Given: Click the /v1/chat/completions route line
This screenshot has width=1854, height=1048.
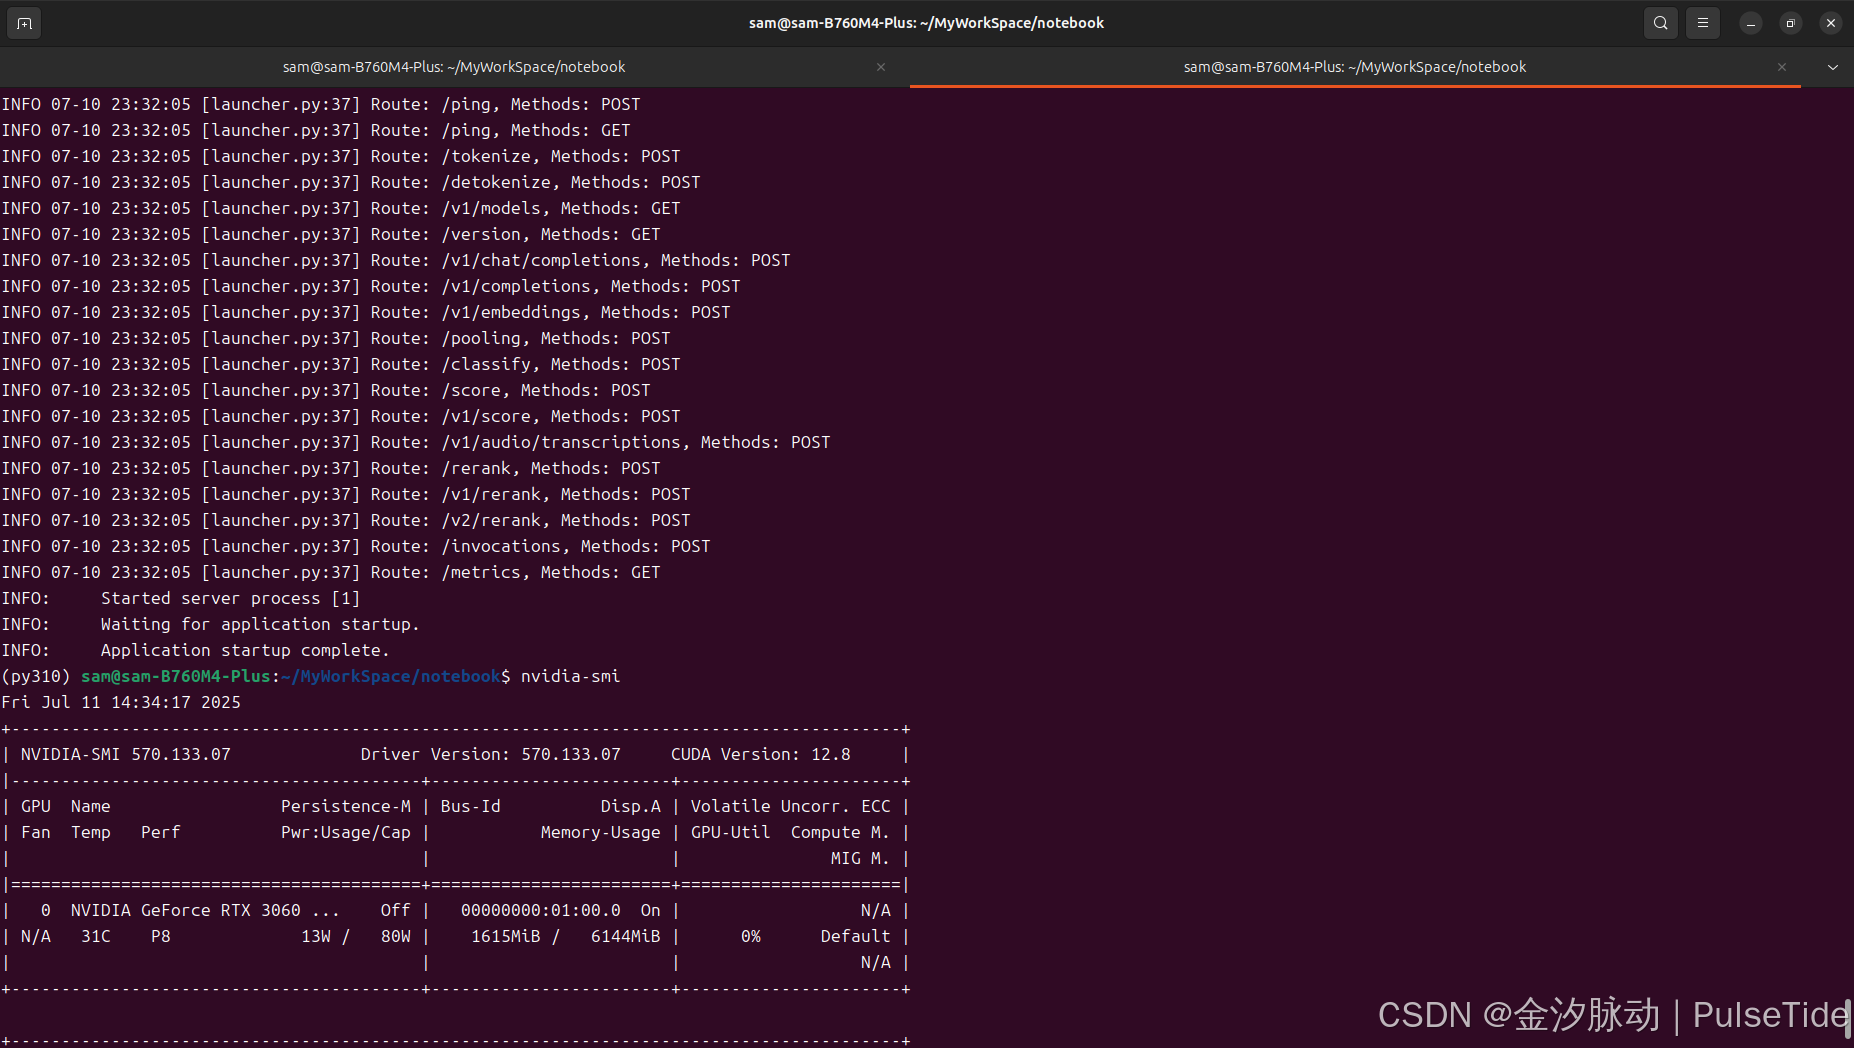Looking at the screenshot, I should pos(396,260).
